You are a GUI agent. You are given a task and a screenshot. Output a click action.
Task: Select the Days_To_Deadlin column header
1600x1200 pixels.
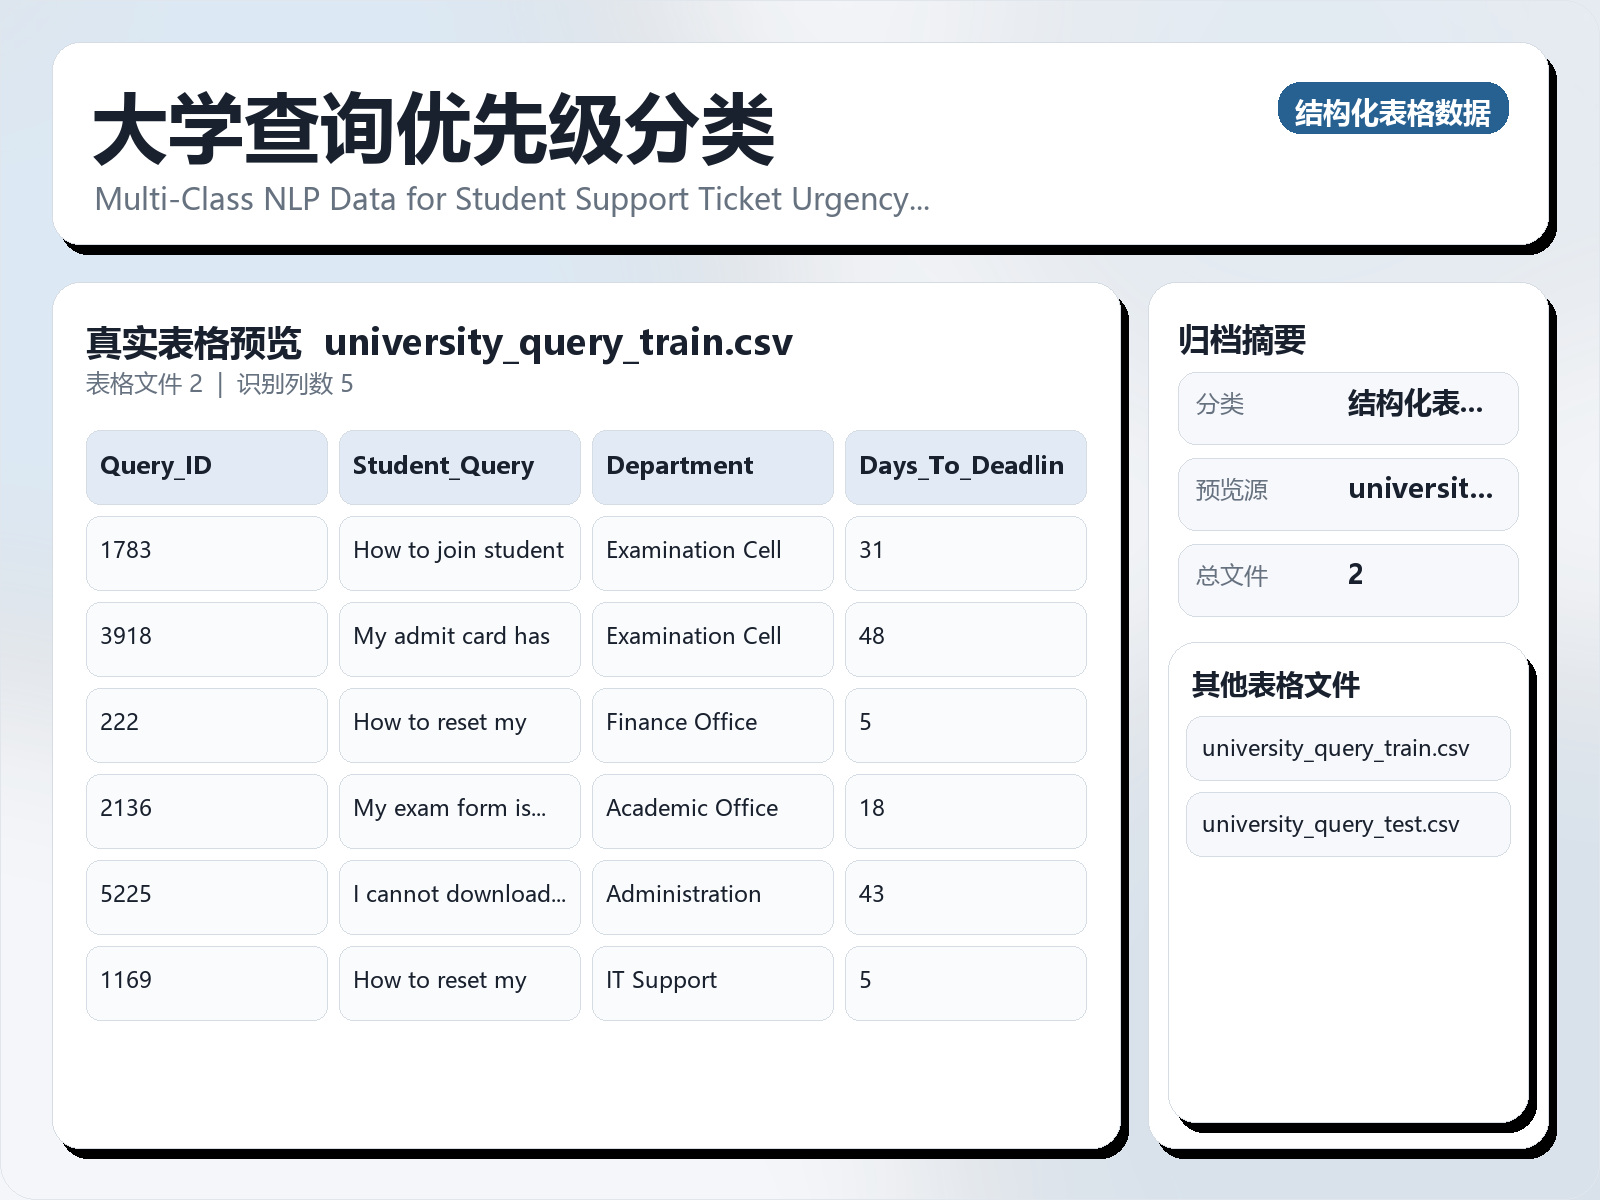click(x=965, y=466)
